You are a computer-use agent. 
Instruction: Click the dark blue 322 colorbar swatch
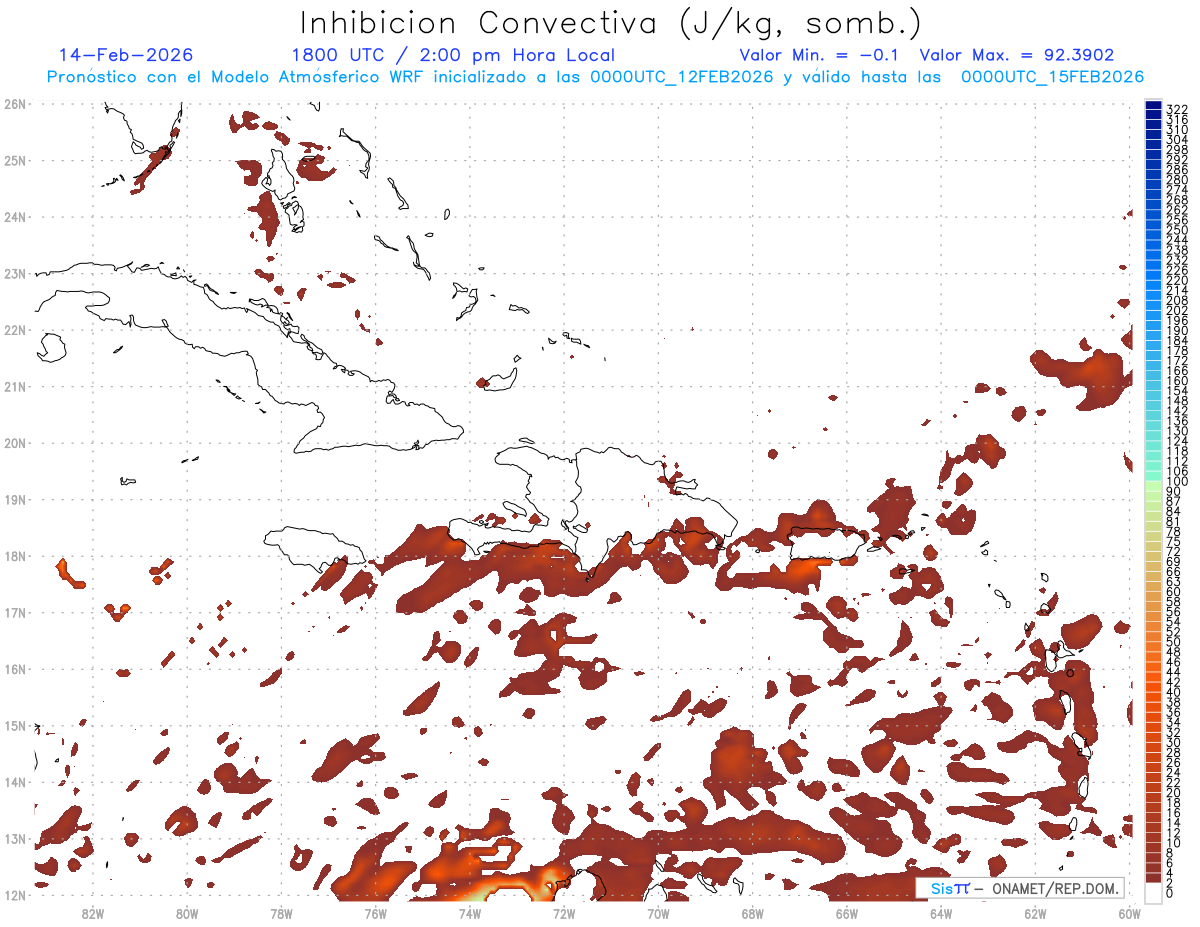coord(1154,107)
